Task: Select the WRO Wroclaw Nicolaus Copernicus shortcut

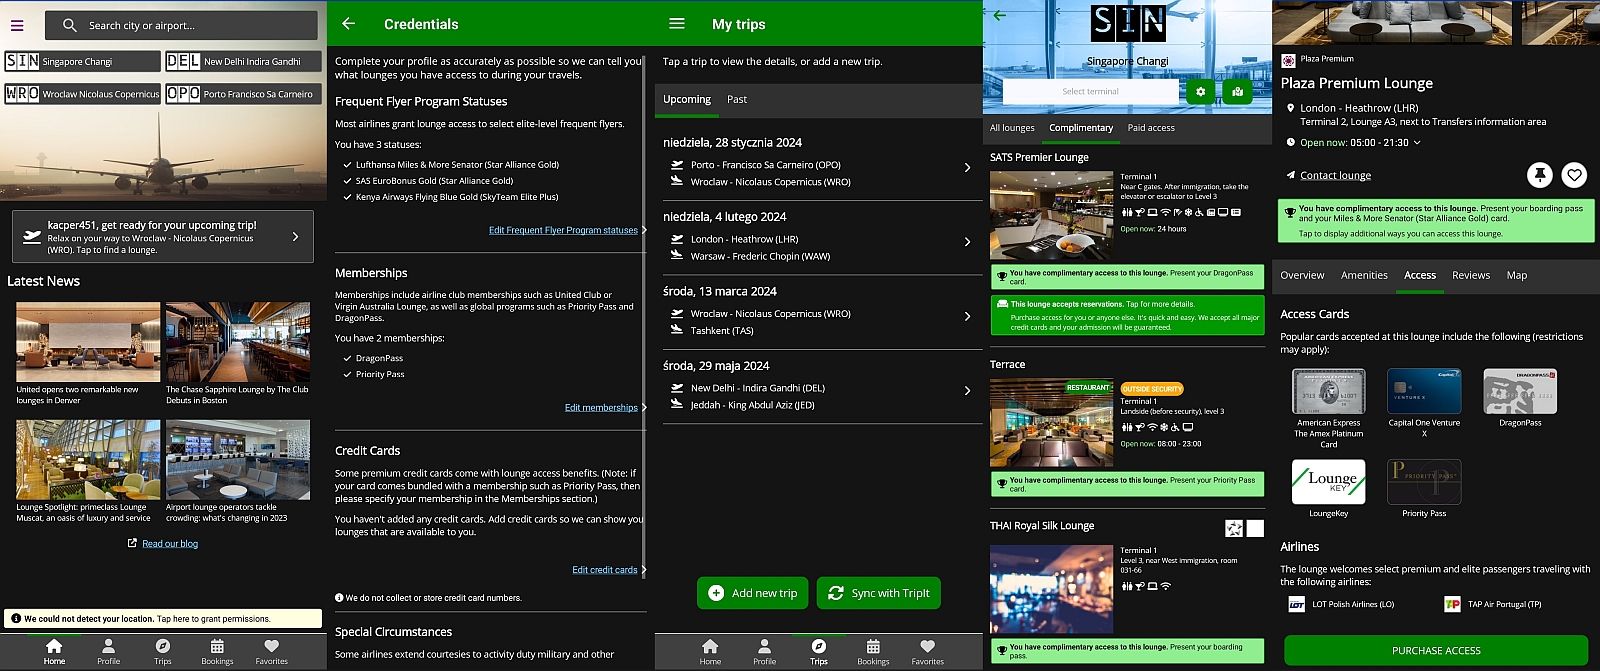Action: [82, 94]
